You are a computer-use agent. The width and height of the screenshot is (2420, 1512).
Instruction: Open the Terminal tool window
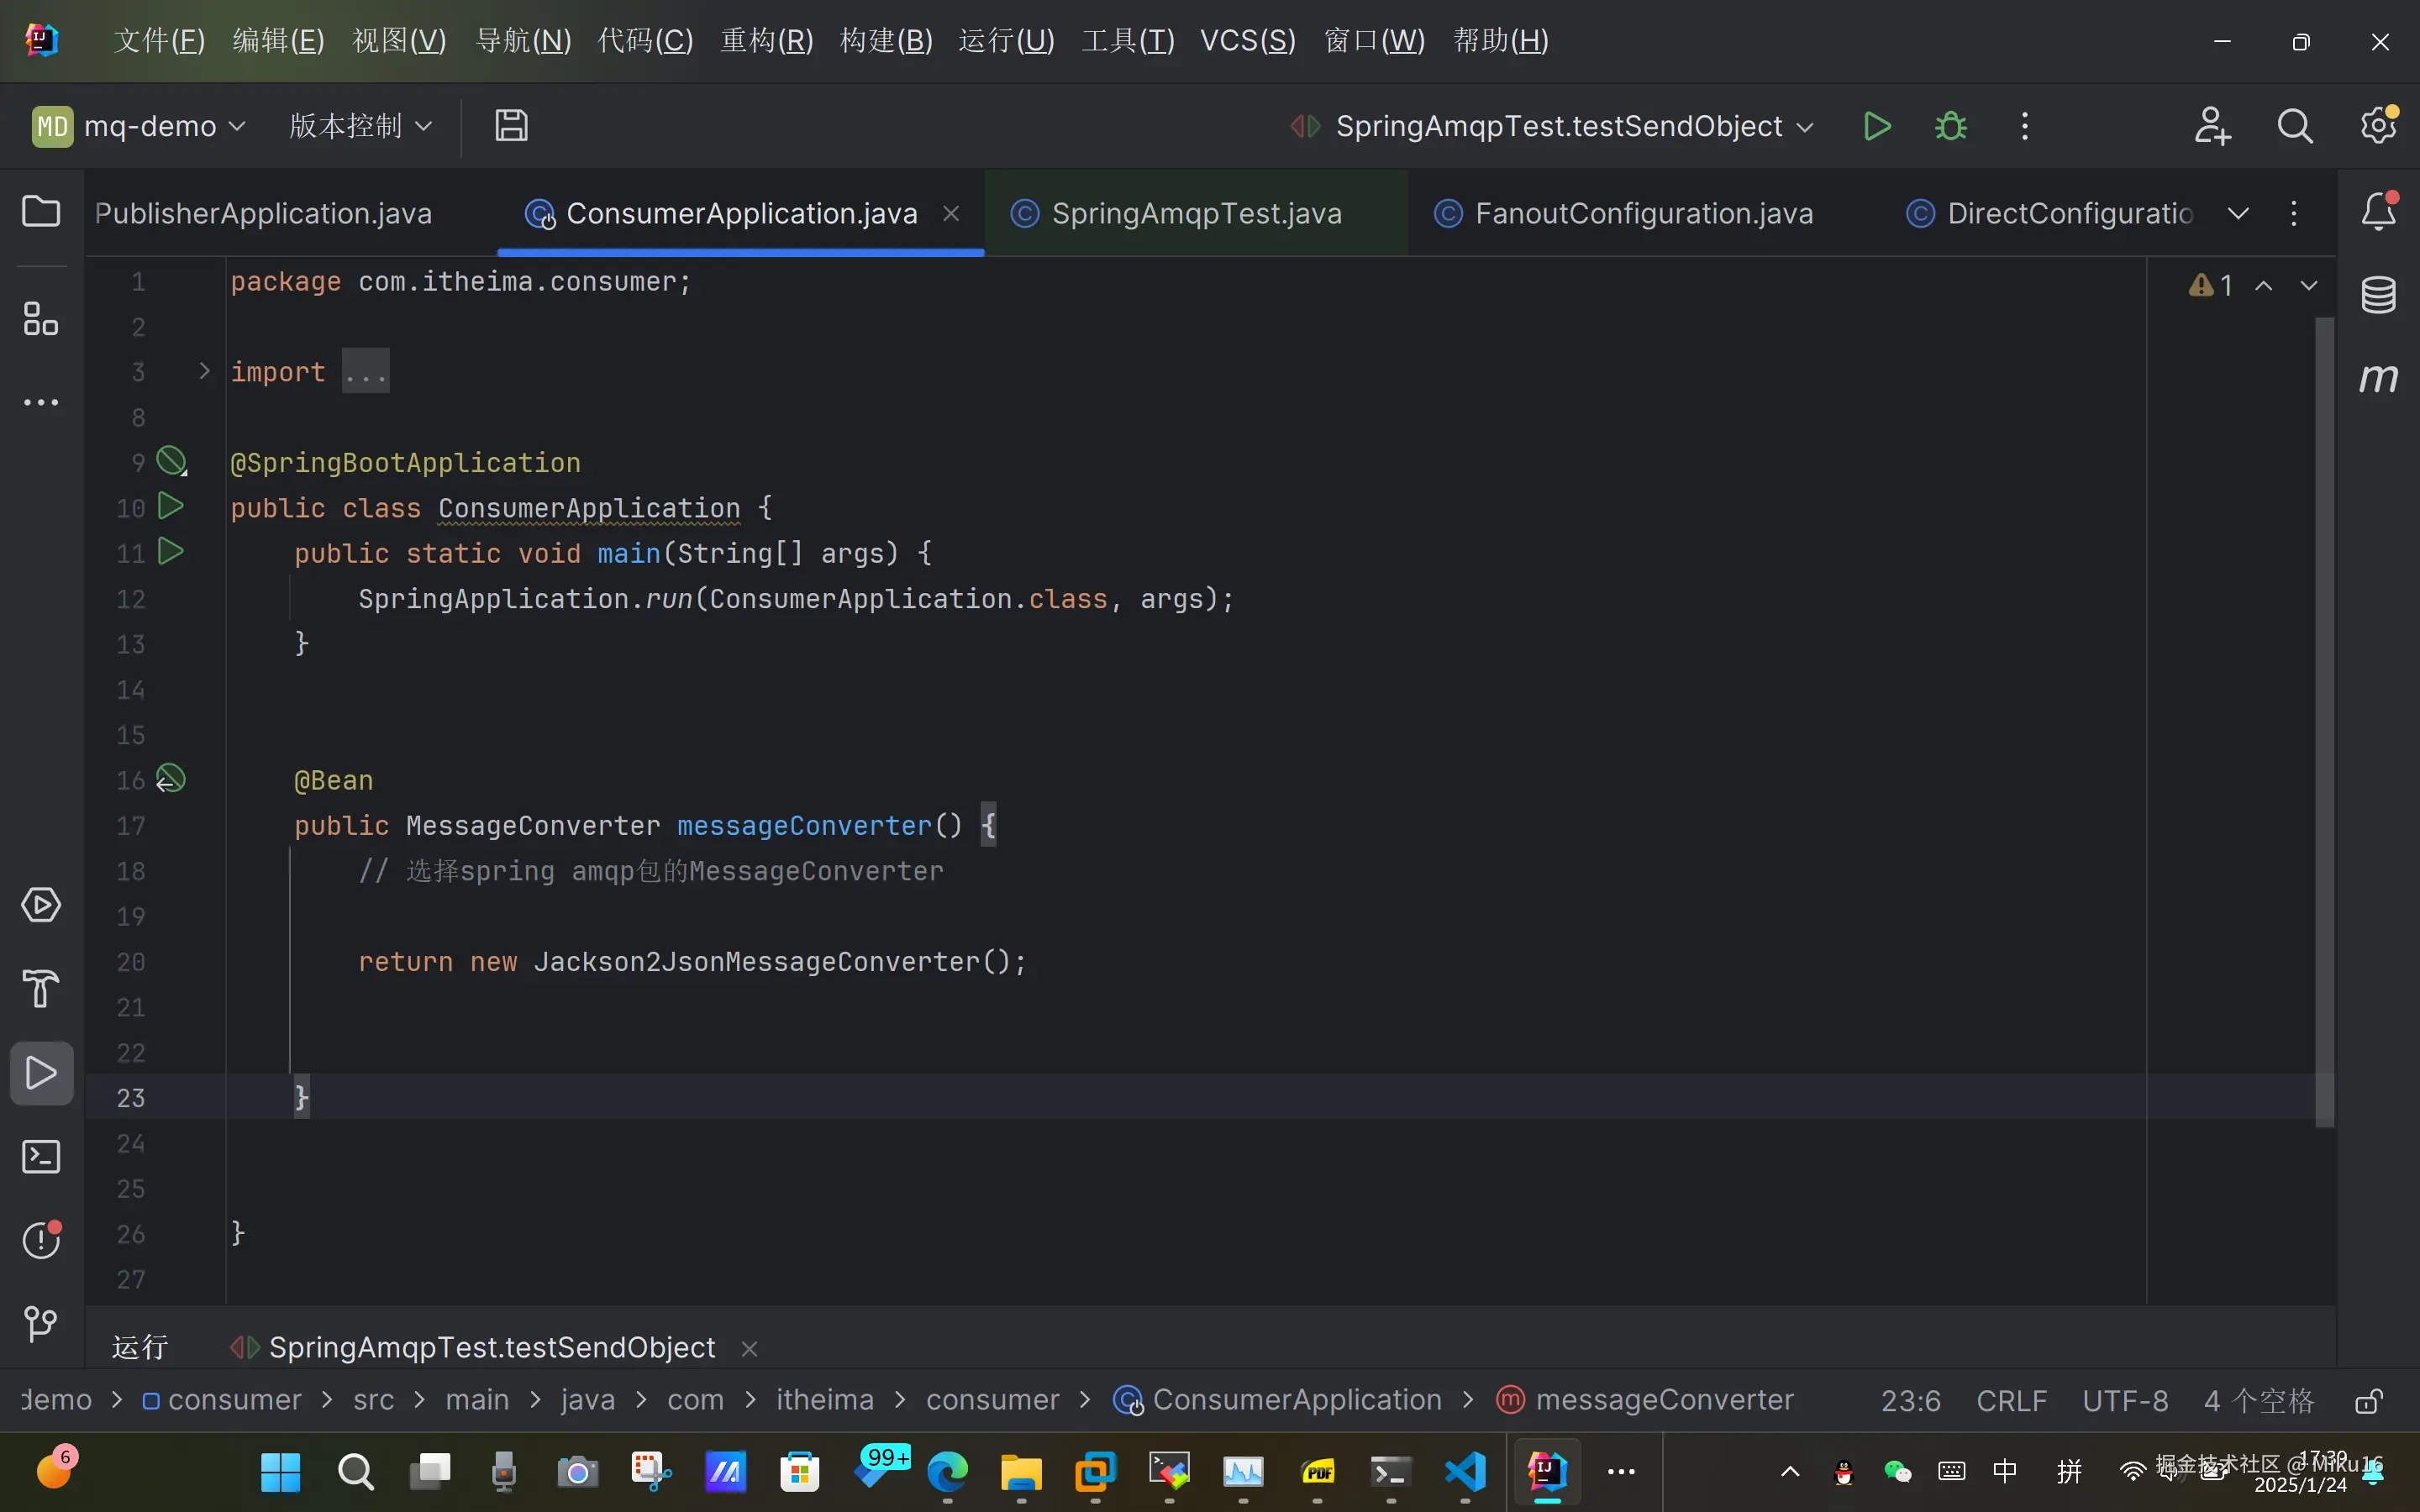click(x=41, y=1157)
